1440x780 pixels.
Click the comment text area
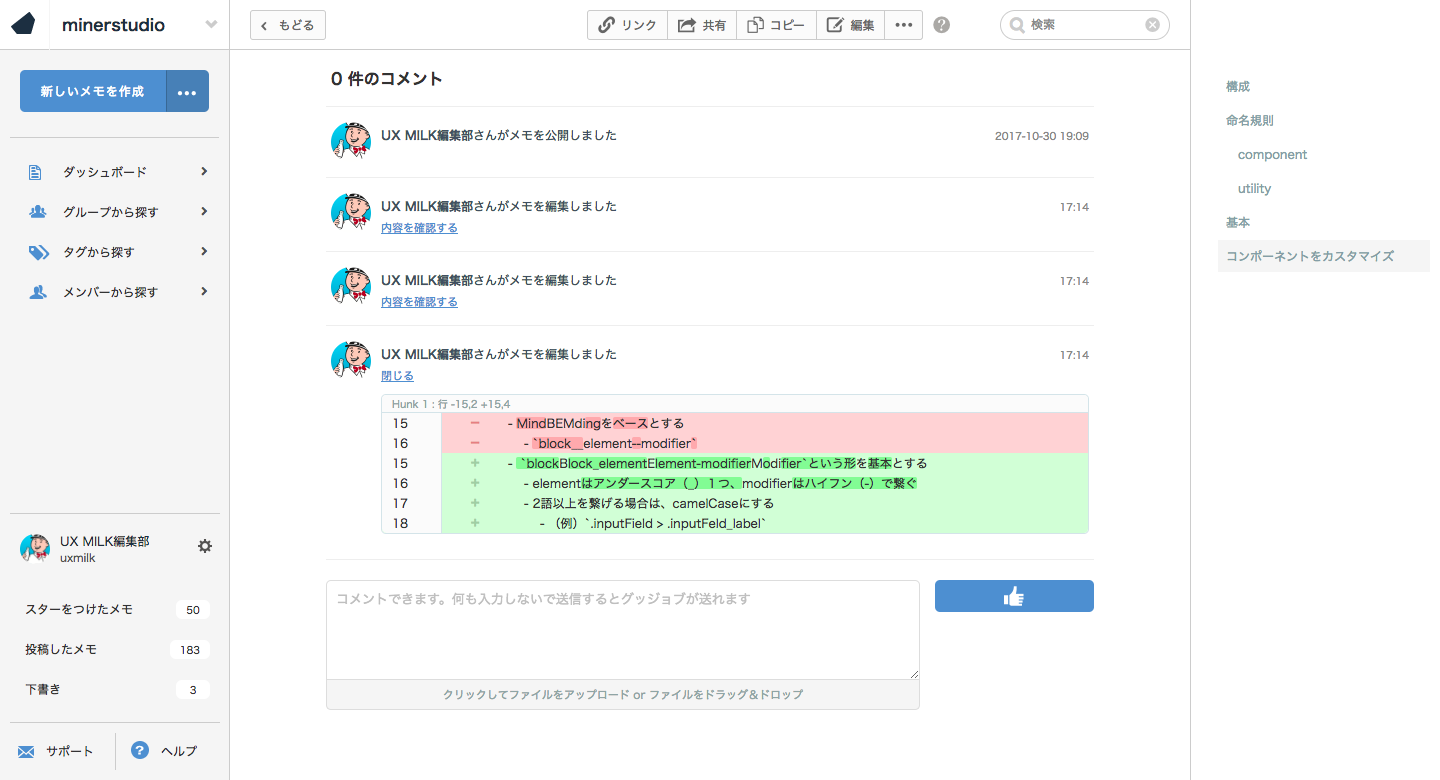(x=622, y=630)
